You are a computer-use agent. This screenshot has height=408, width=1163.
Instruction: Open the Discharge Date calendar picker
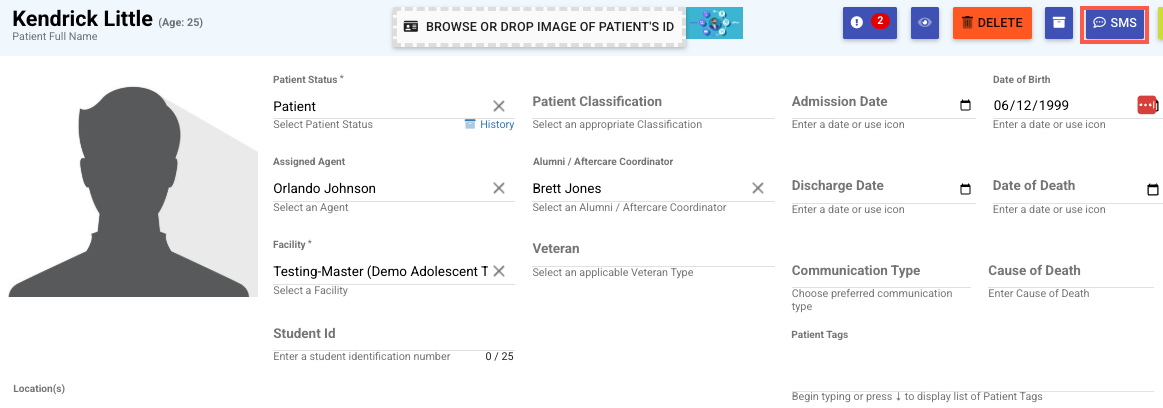(965, 189)
